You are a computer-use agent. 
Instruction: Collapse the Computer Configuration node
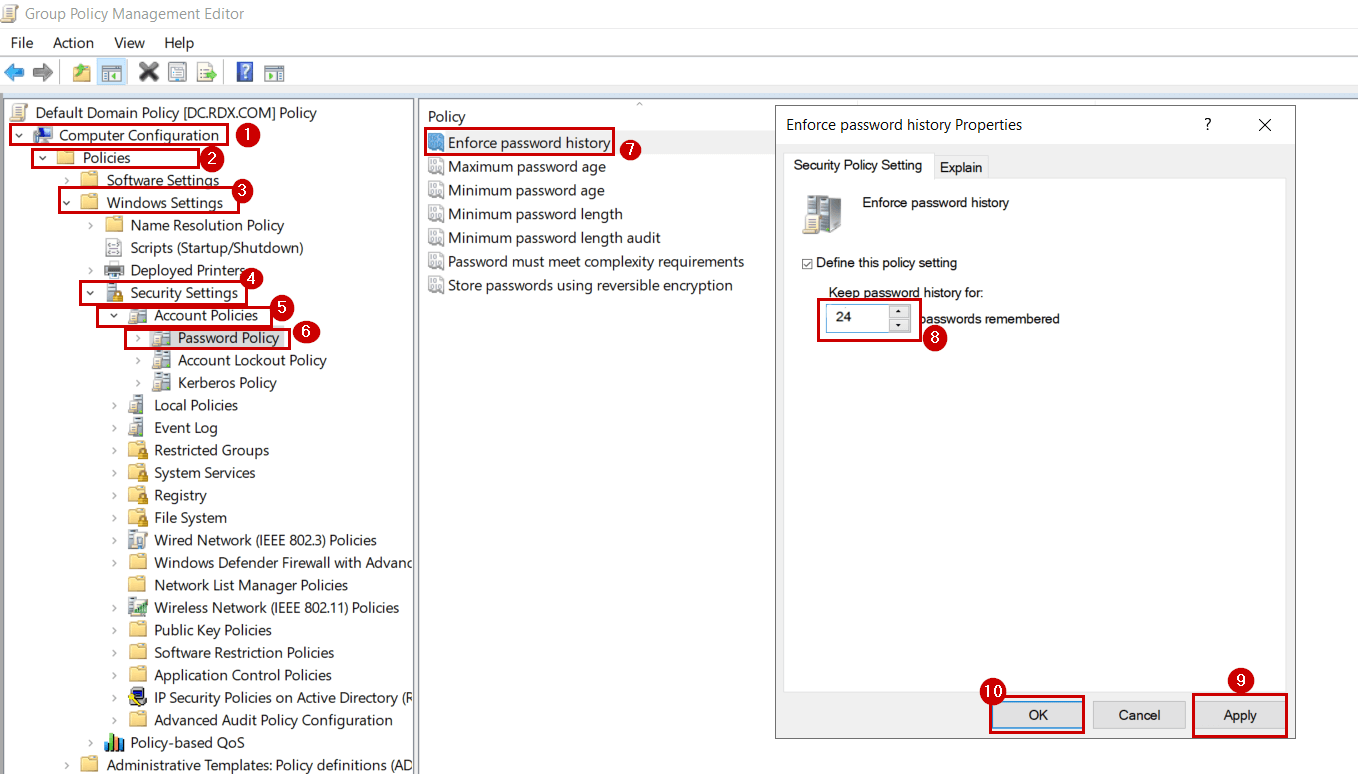[19, 134]
